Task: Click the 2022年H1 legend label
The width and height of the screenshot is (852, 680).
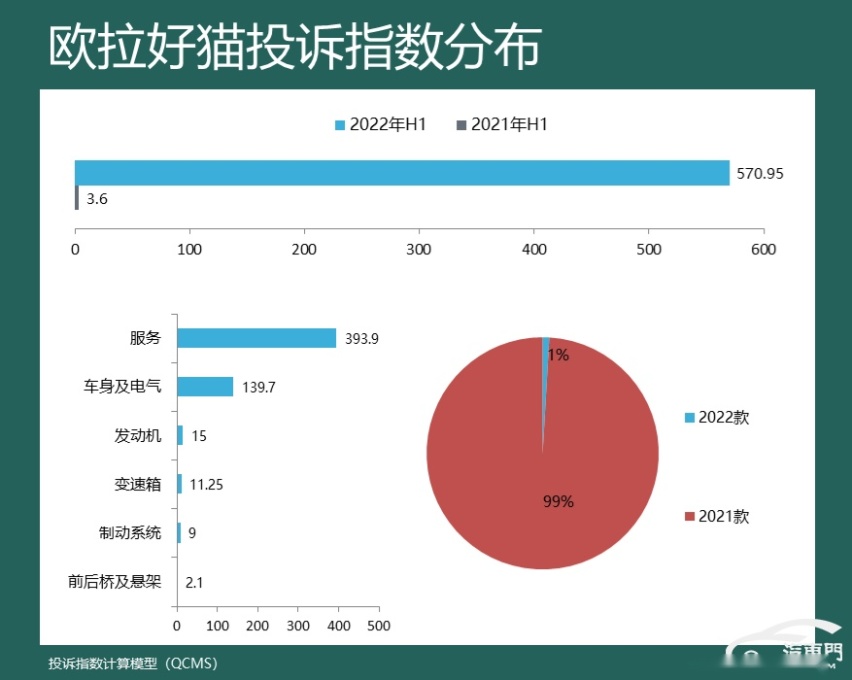Action: (387, 124)
